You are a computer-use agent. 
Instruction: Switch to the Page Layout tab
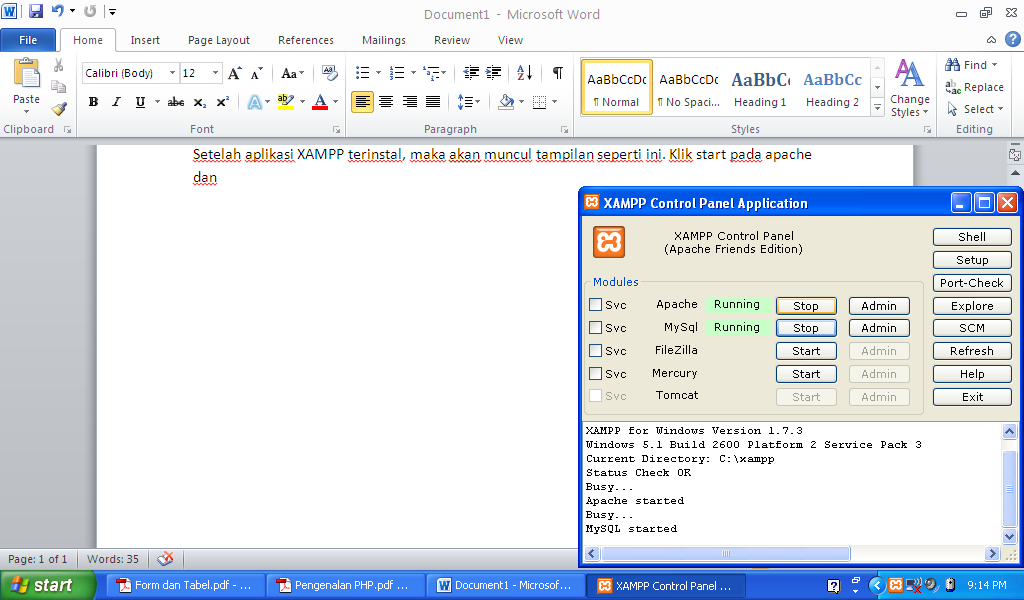pos(219,40)
